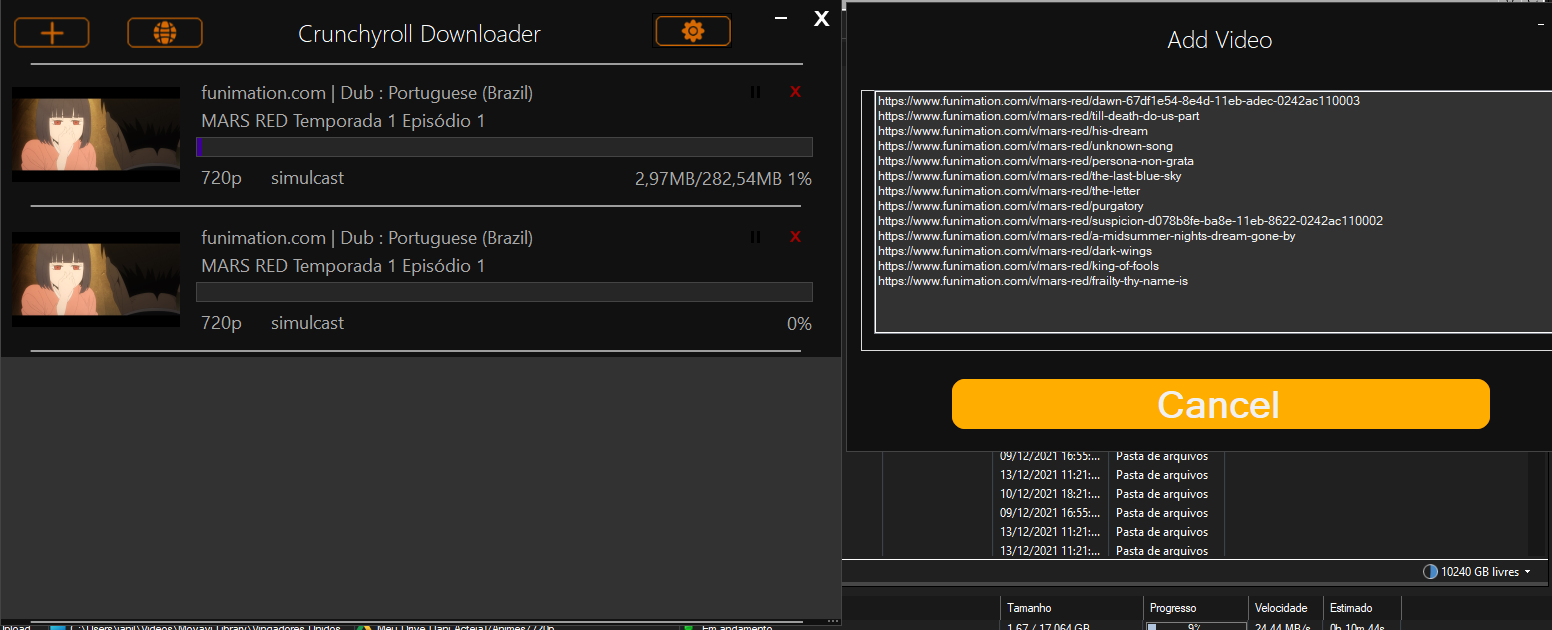The width and height of the screenshot is (1552, 630).
Task: Click the unknown-song URL line
Action: [1025, 146]
